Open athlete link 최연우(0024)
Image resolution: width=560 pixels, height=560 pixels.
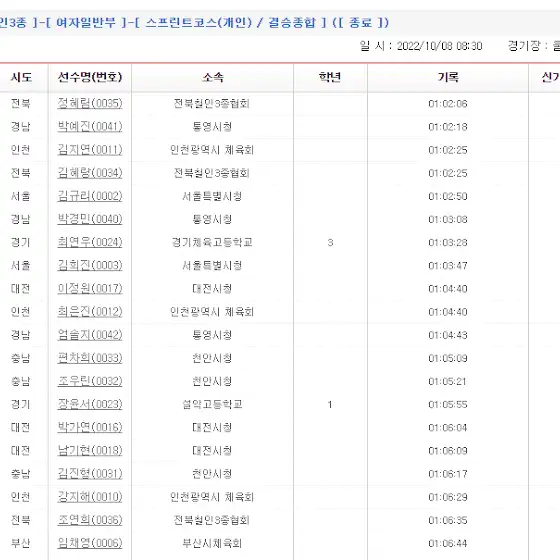pos(90,242)
